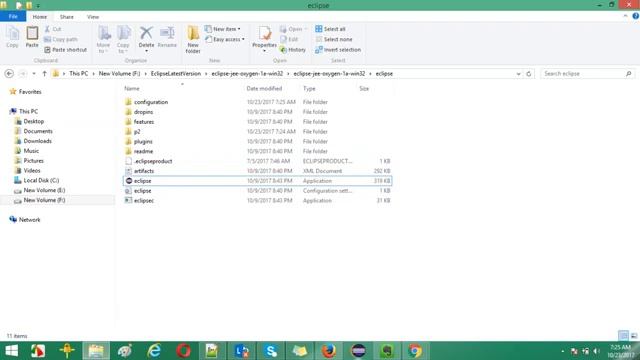Open Internet Explorer from the taskbar

click(154, 351)
